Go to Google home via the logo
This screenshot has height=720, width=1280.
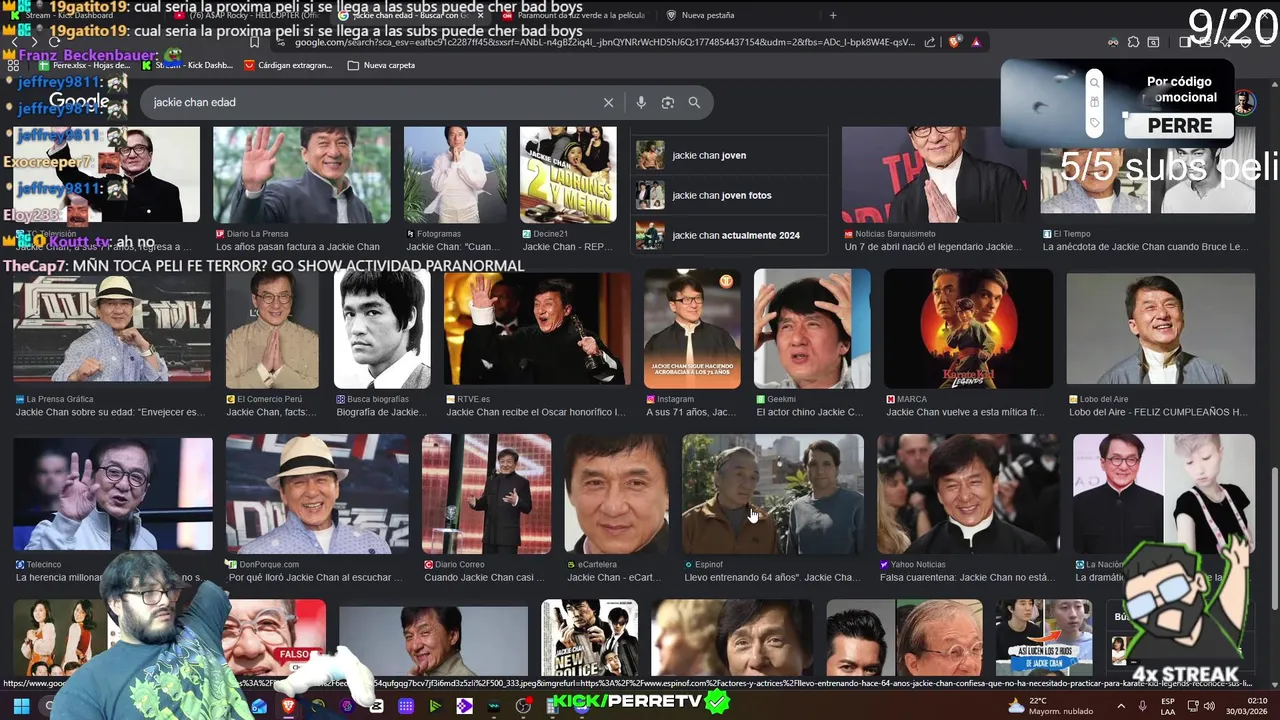(x=79, y=102)
